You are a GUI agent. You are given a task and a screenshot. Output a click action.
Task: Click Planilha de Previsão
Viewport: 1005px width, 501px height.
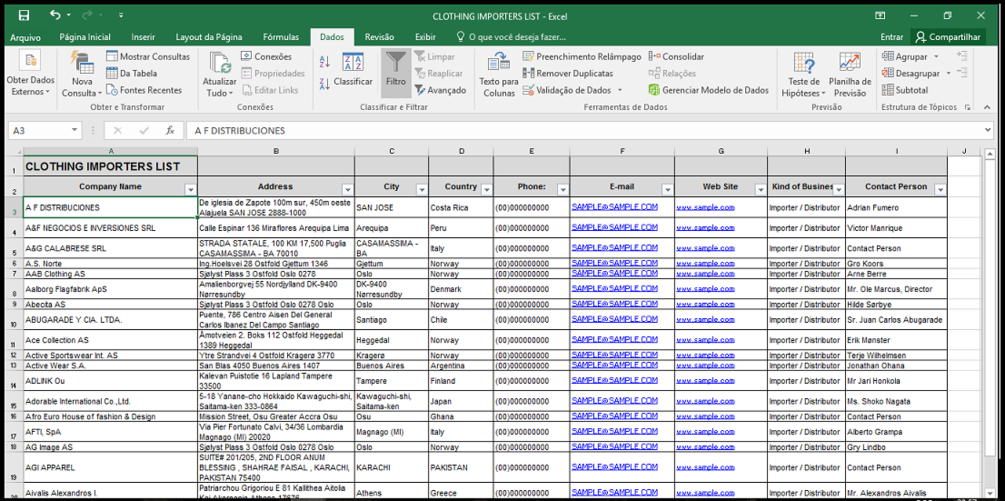point(850,75)
